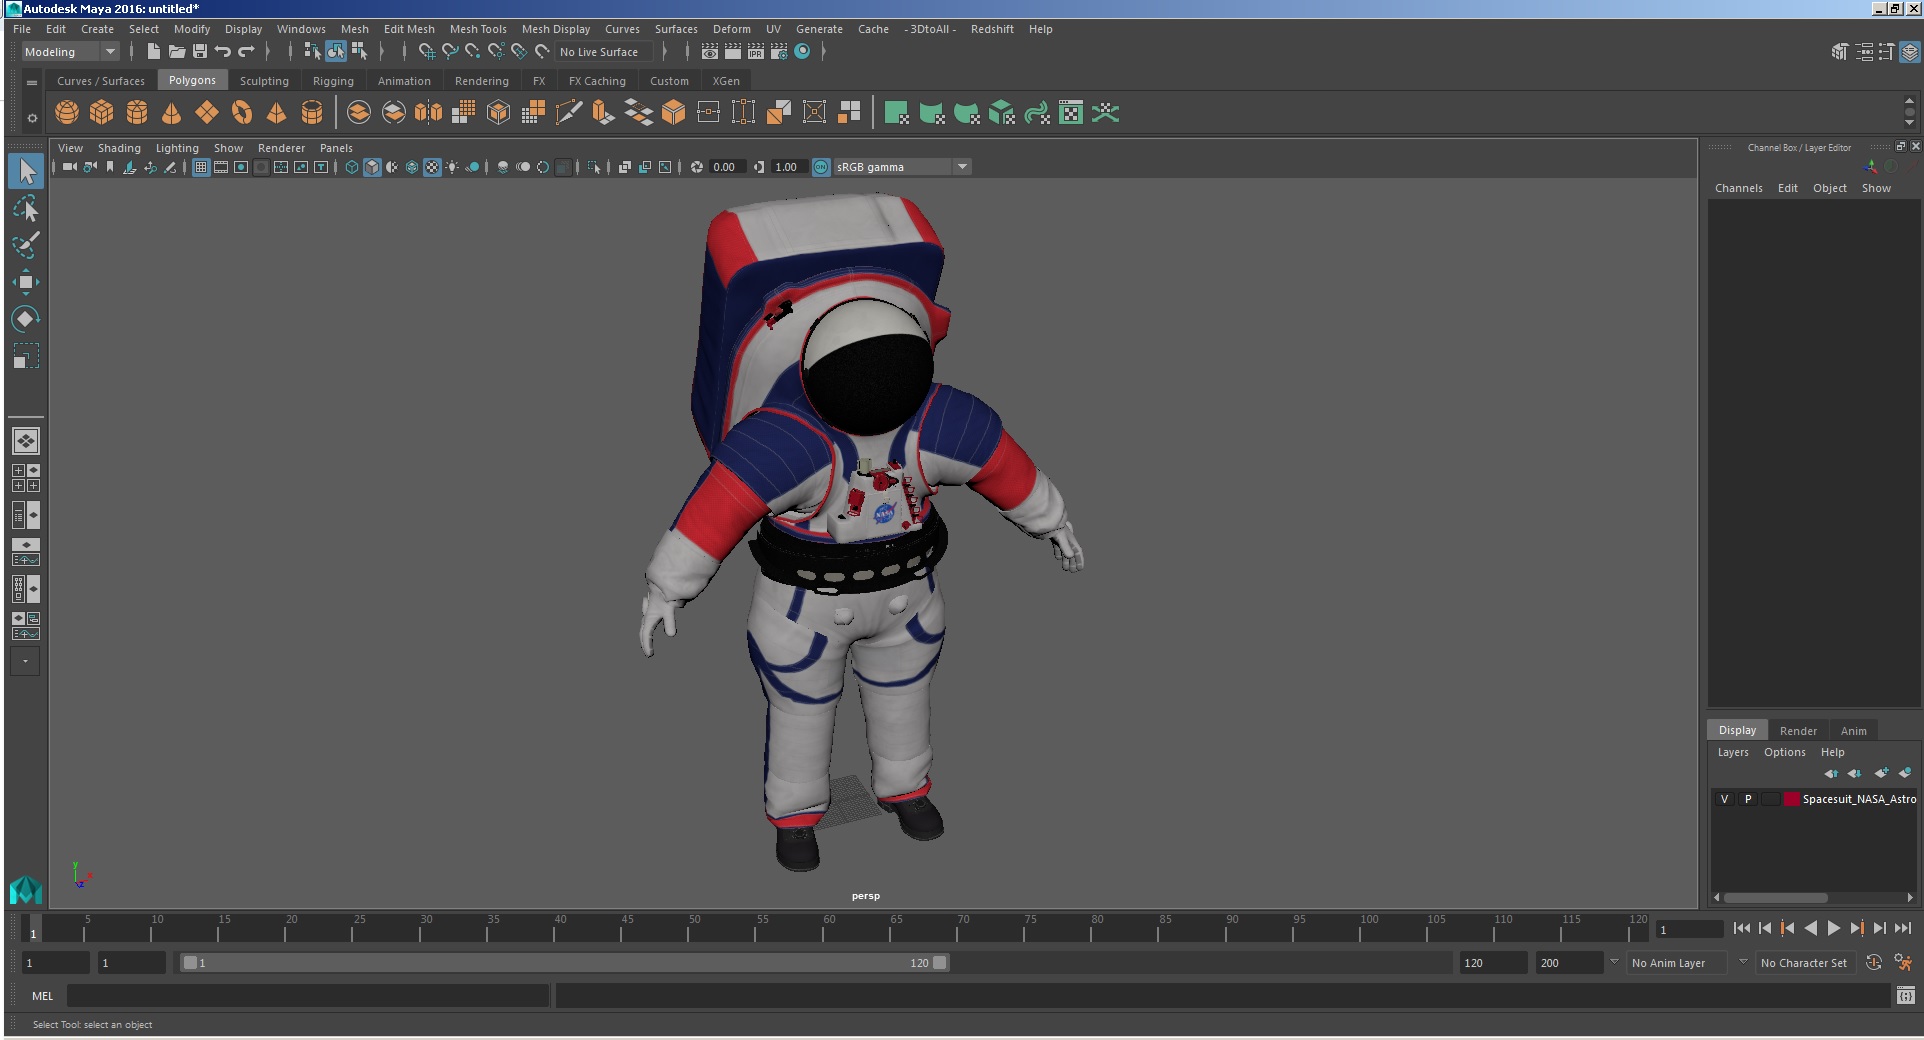Image resolution: width=1924 pixels, height=1040 pixels.
Task: Toggle visibility V of Spacesuit_NASA_Astro layer
Action: (x=1724, y=799)
